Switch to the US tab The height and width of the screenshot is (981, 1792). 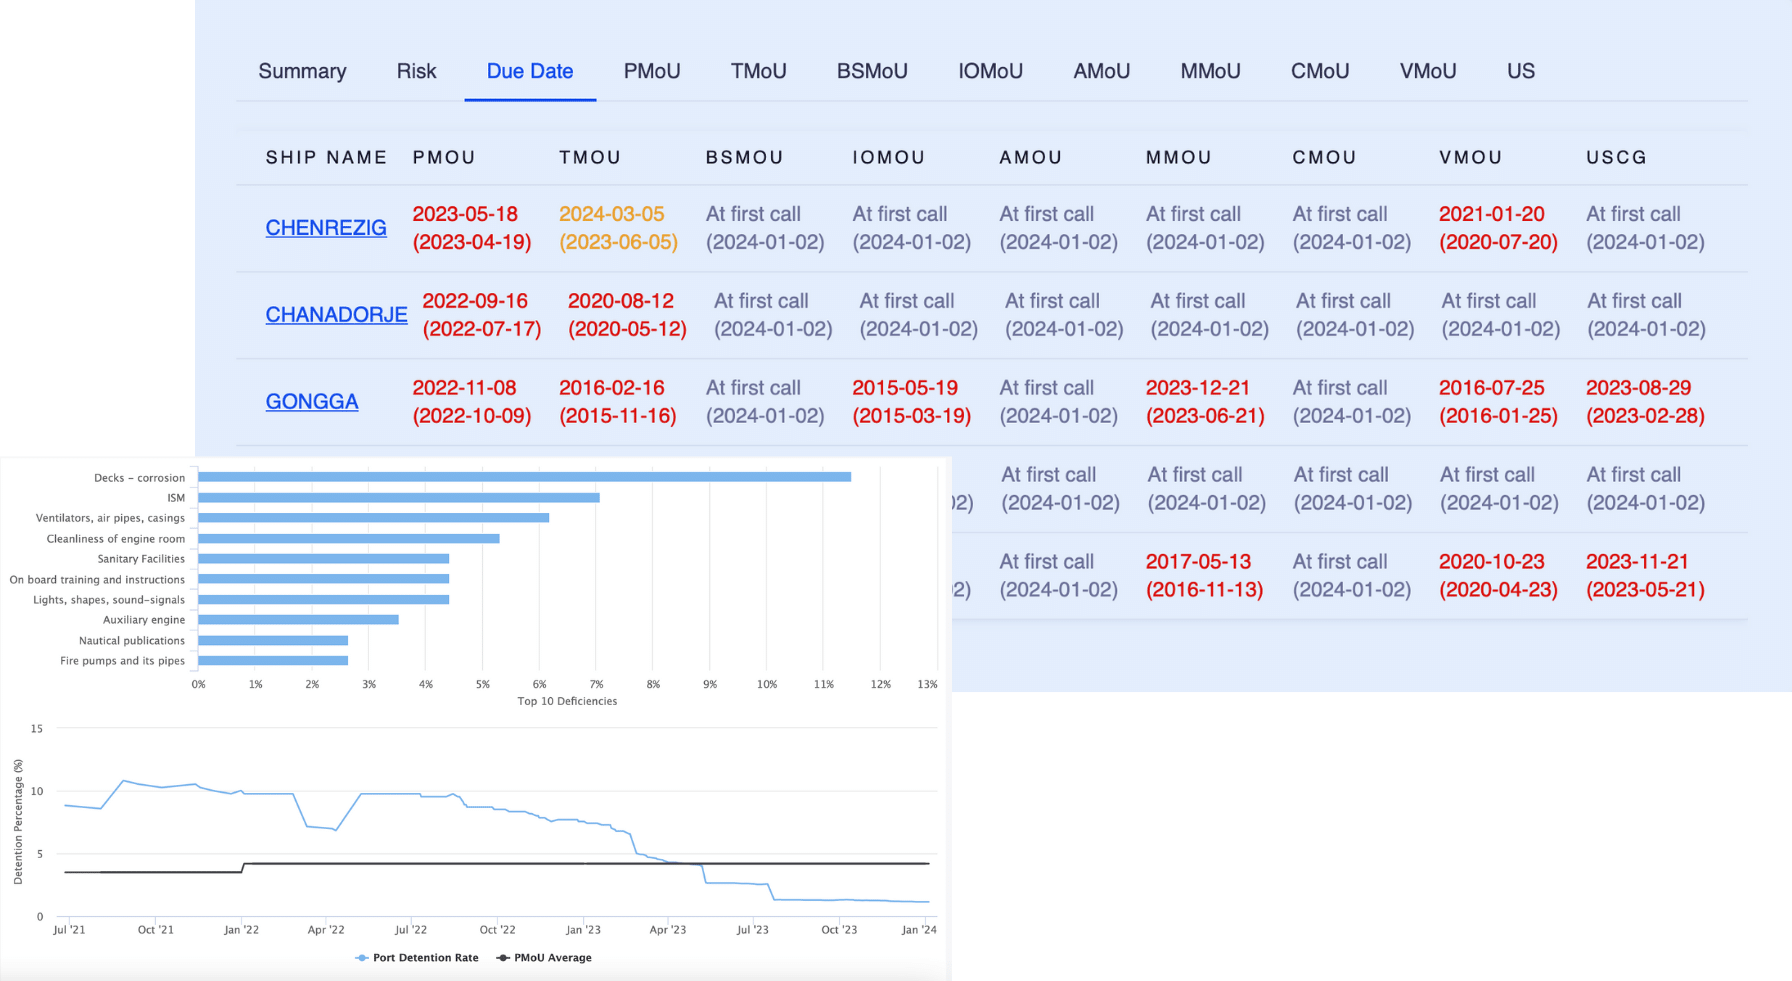point(1520,71)
